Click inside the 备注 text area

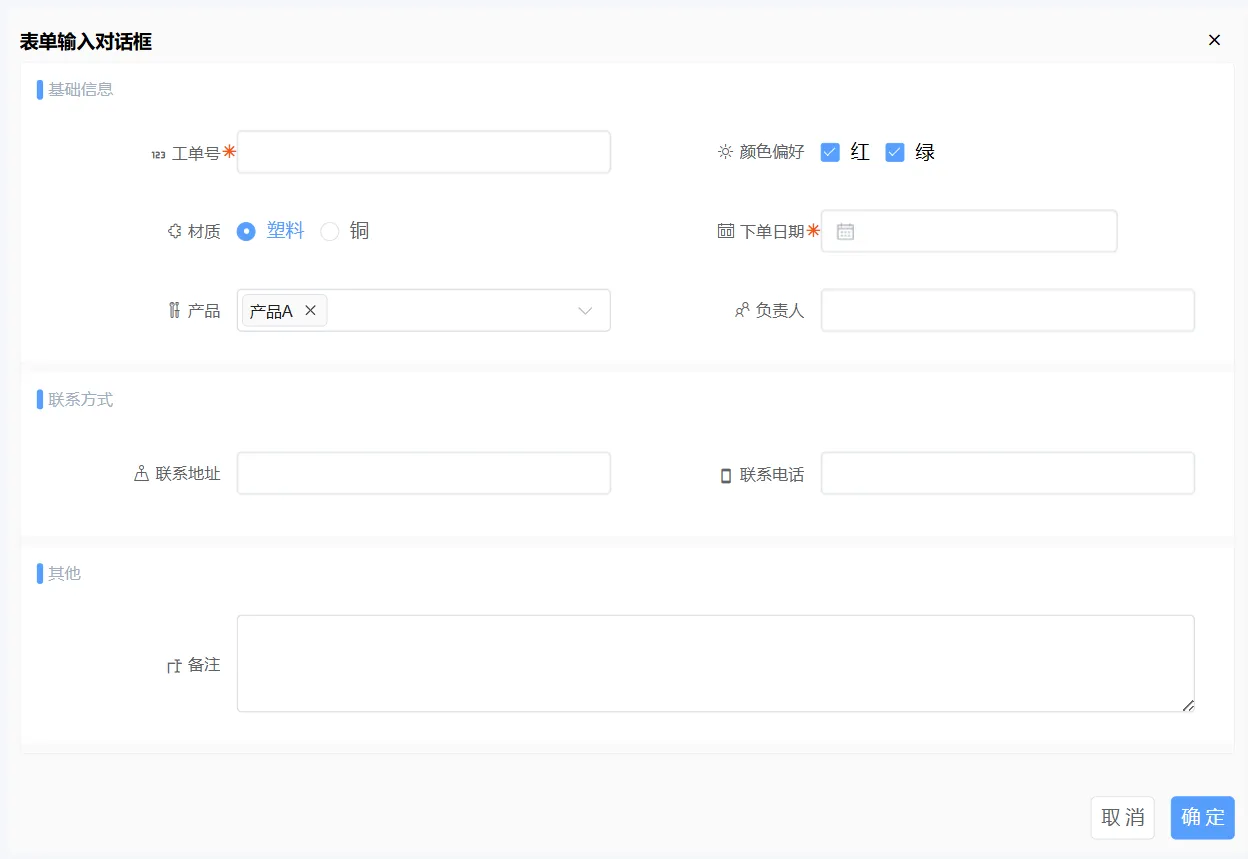[716, 664]
